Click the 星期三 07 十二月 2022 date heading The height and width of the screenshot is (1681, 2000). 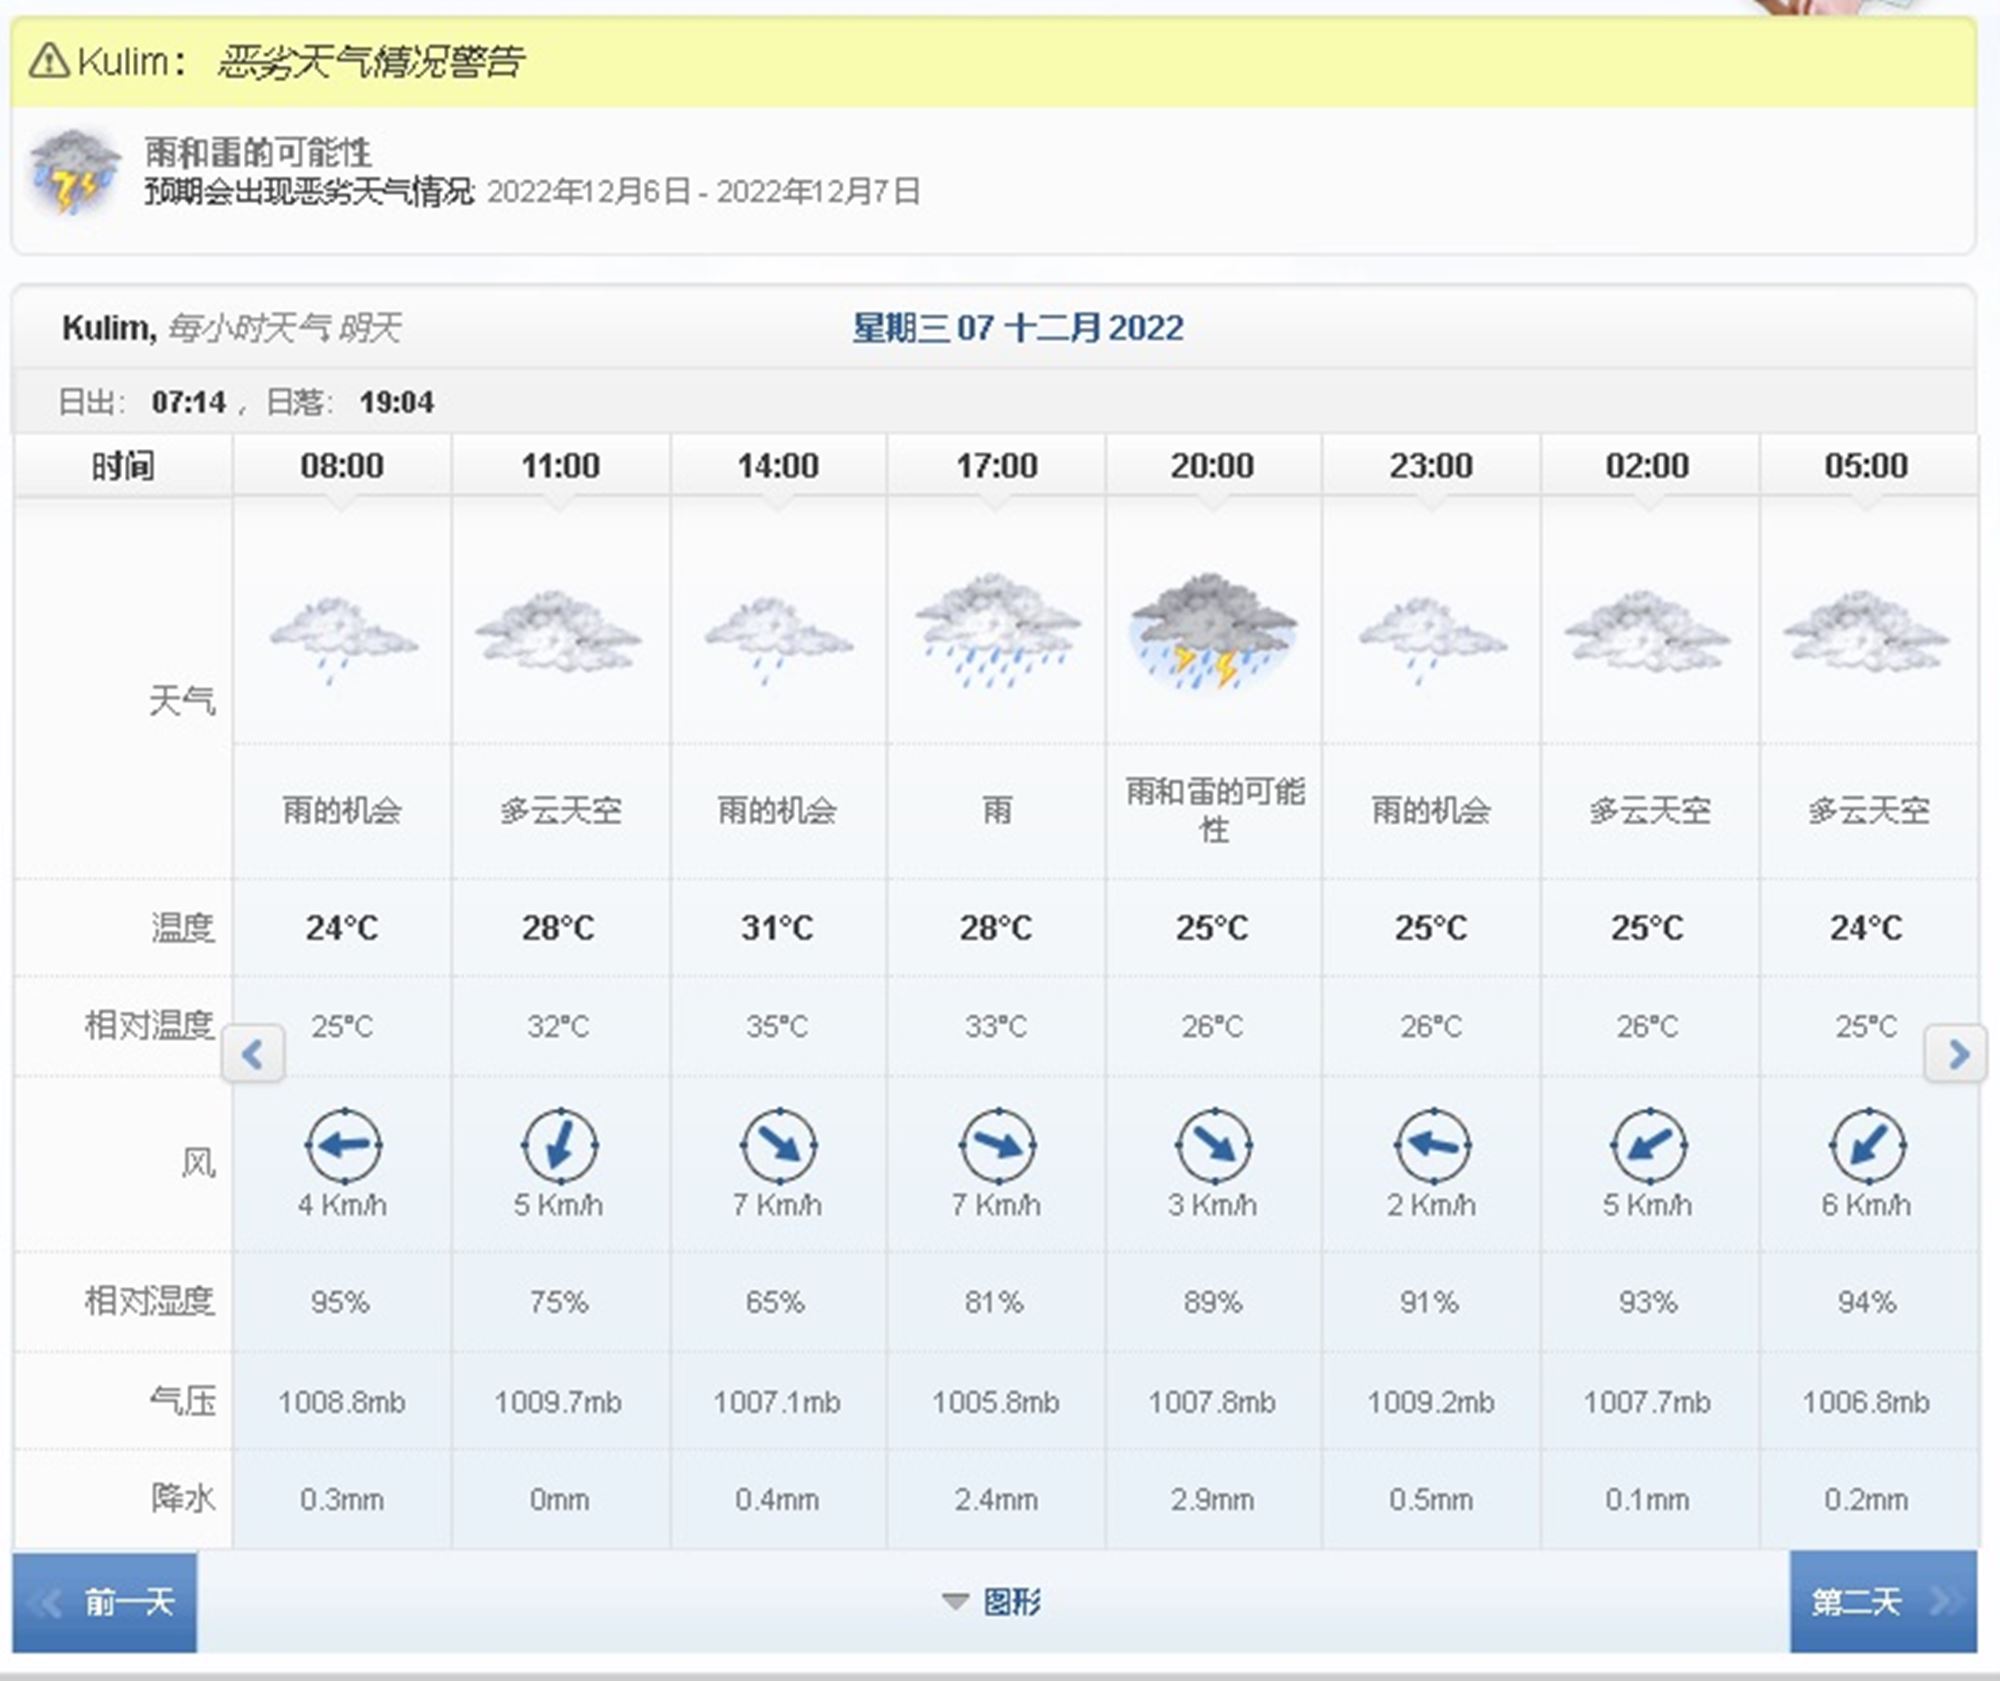(1015, 327)
